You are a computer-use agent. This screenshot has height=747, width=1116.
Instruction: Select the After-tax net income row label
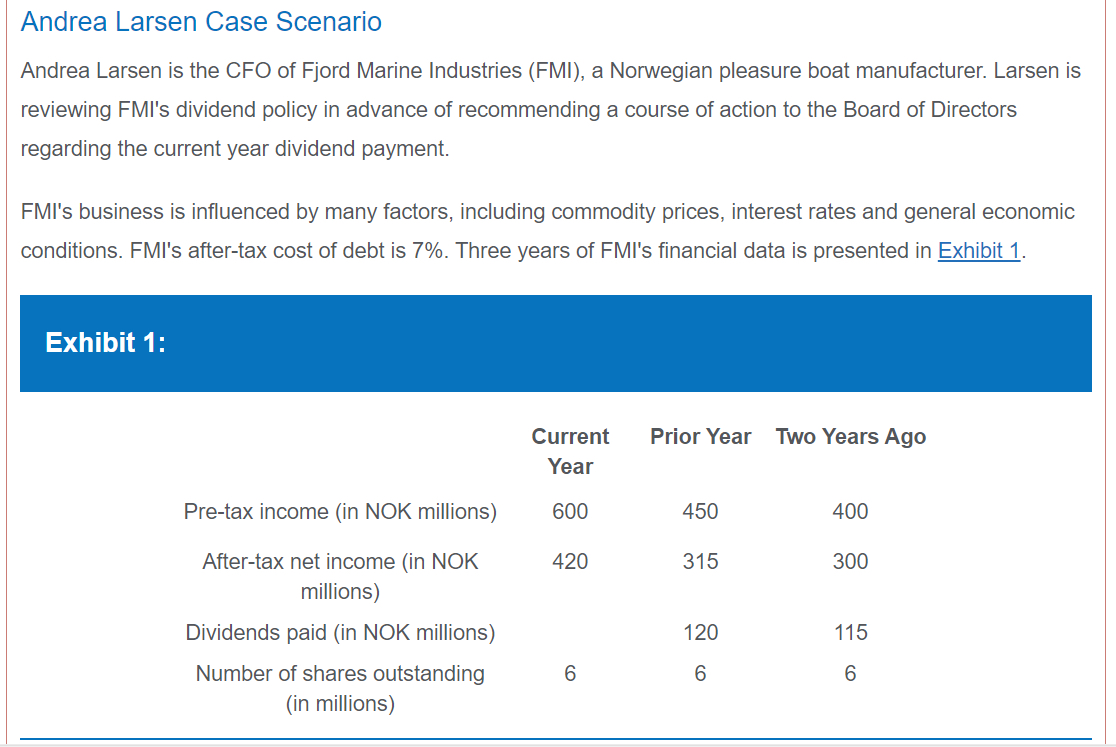340,576
